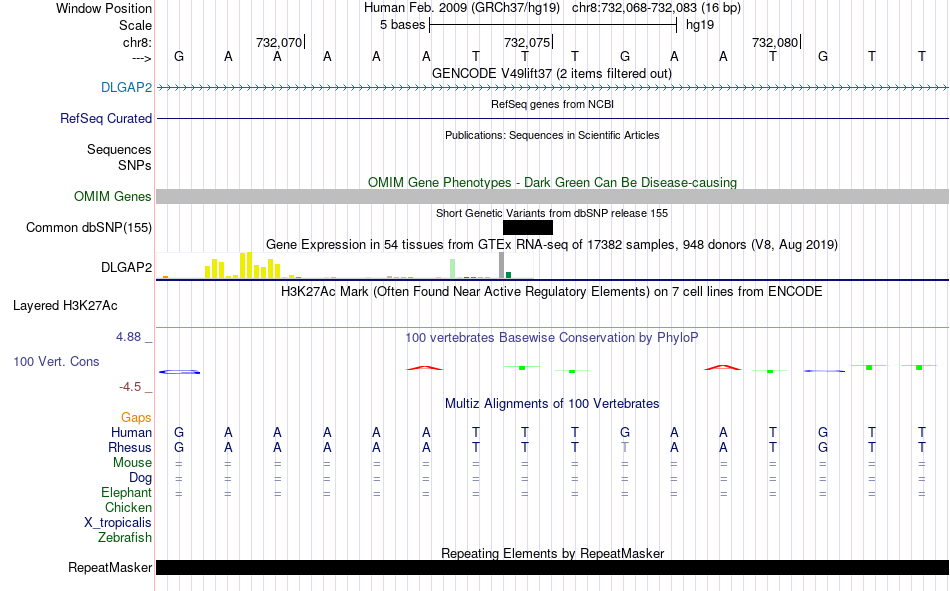Click the -4.5 PhyloP lower scale value
Viewport: 950px width, 591px height.
point(130,387)
